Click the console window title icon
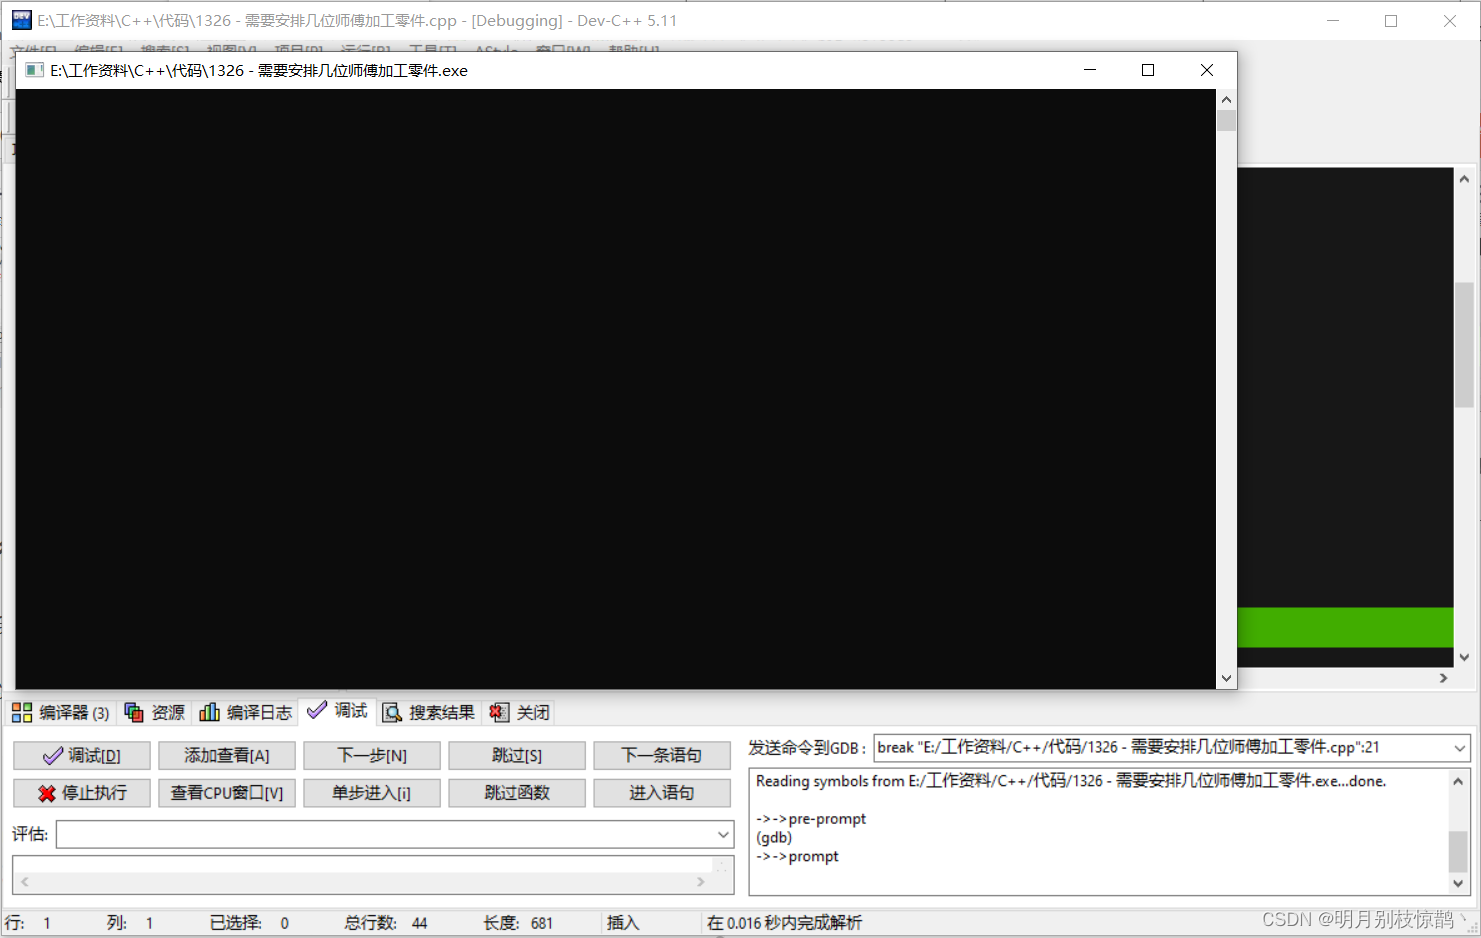This screenshot has width=1481, height=938. pos(34,70)
